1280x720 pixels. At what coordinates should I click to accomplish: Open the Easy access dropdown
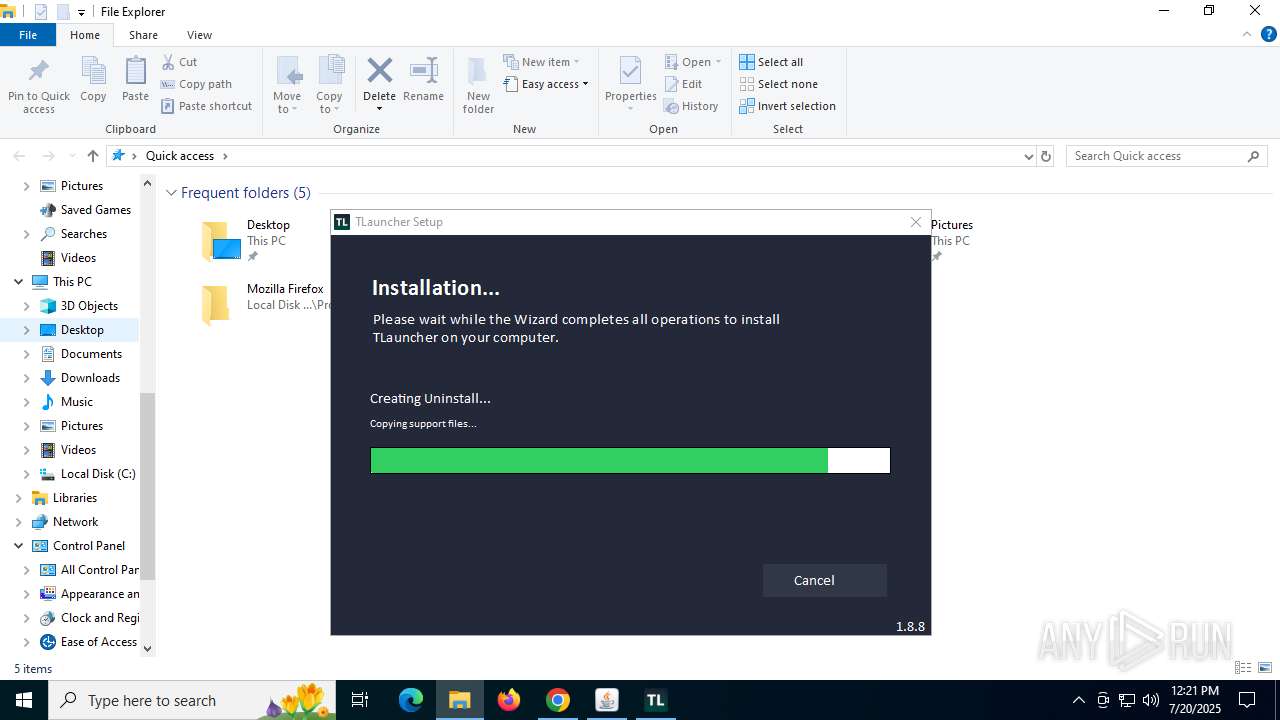[x=546, y=84]
